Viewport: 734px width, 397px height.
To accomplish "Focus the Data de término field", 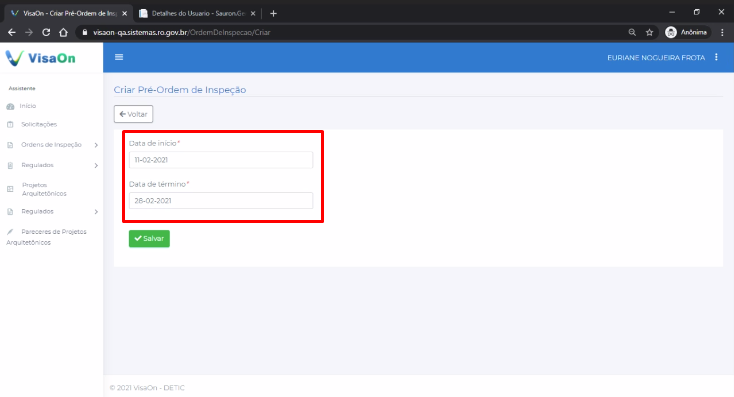I will coord(221,200).
